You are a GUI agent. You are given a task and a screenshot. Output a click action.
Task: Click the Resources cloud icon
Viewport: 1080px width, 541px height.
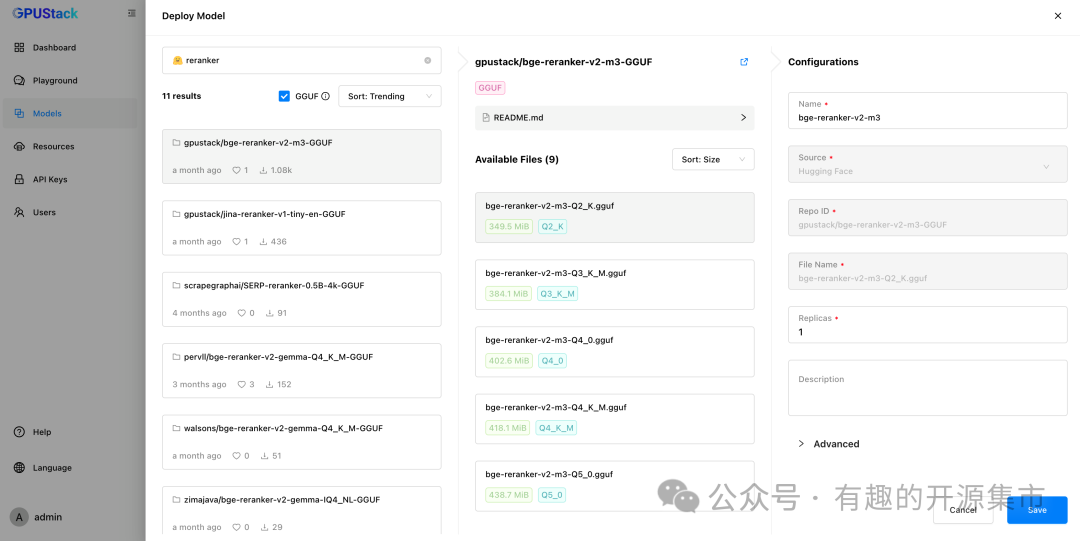coord(19,146)
